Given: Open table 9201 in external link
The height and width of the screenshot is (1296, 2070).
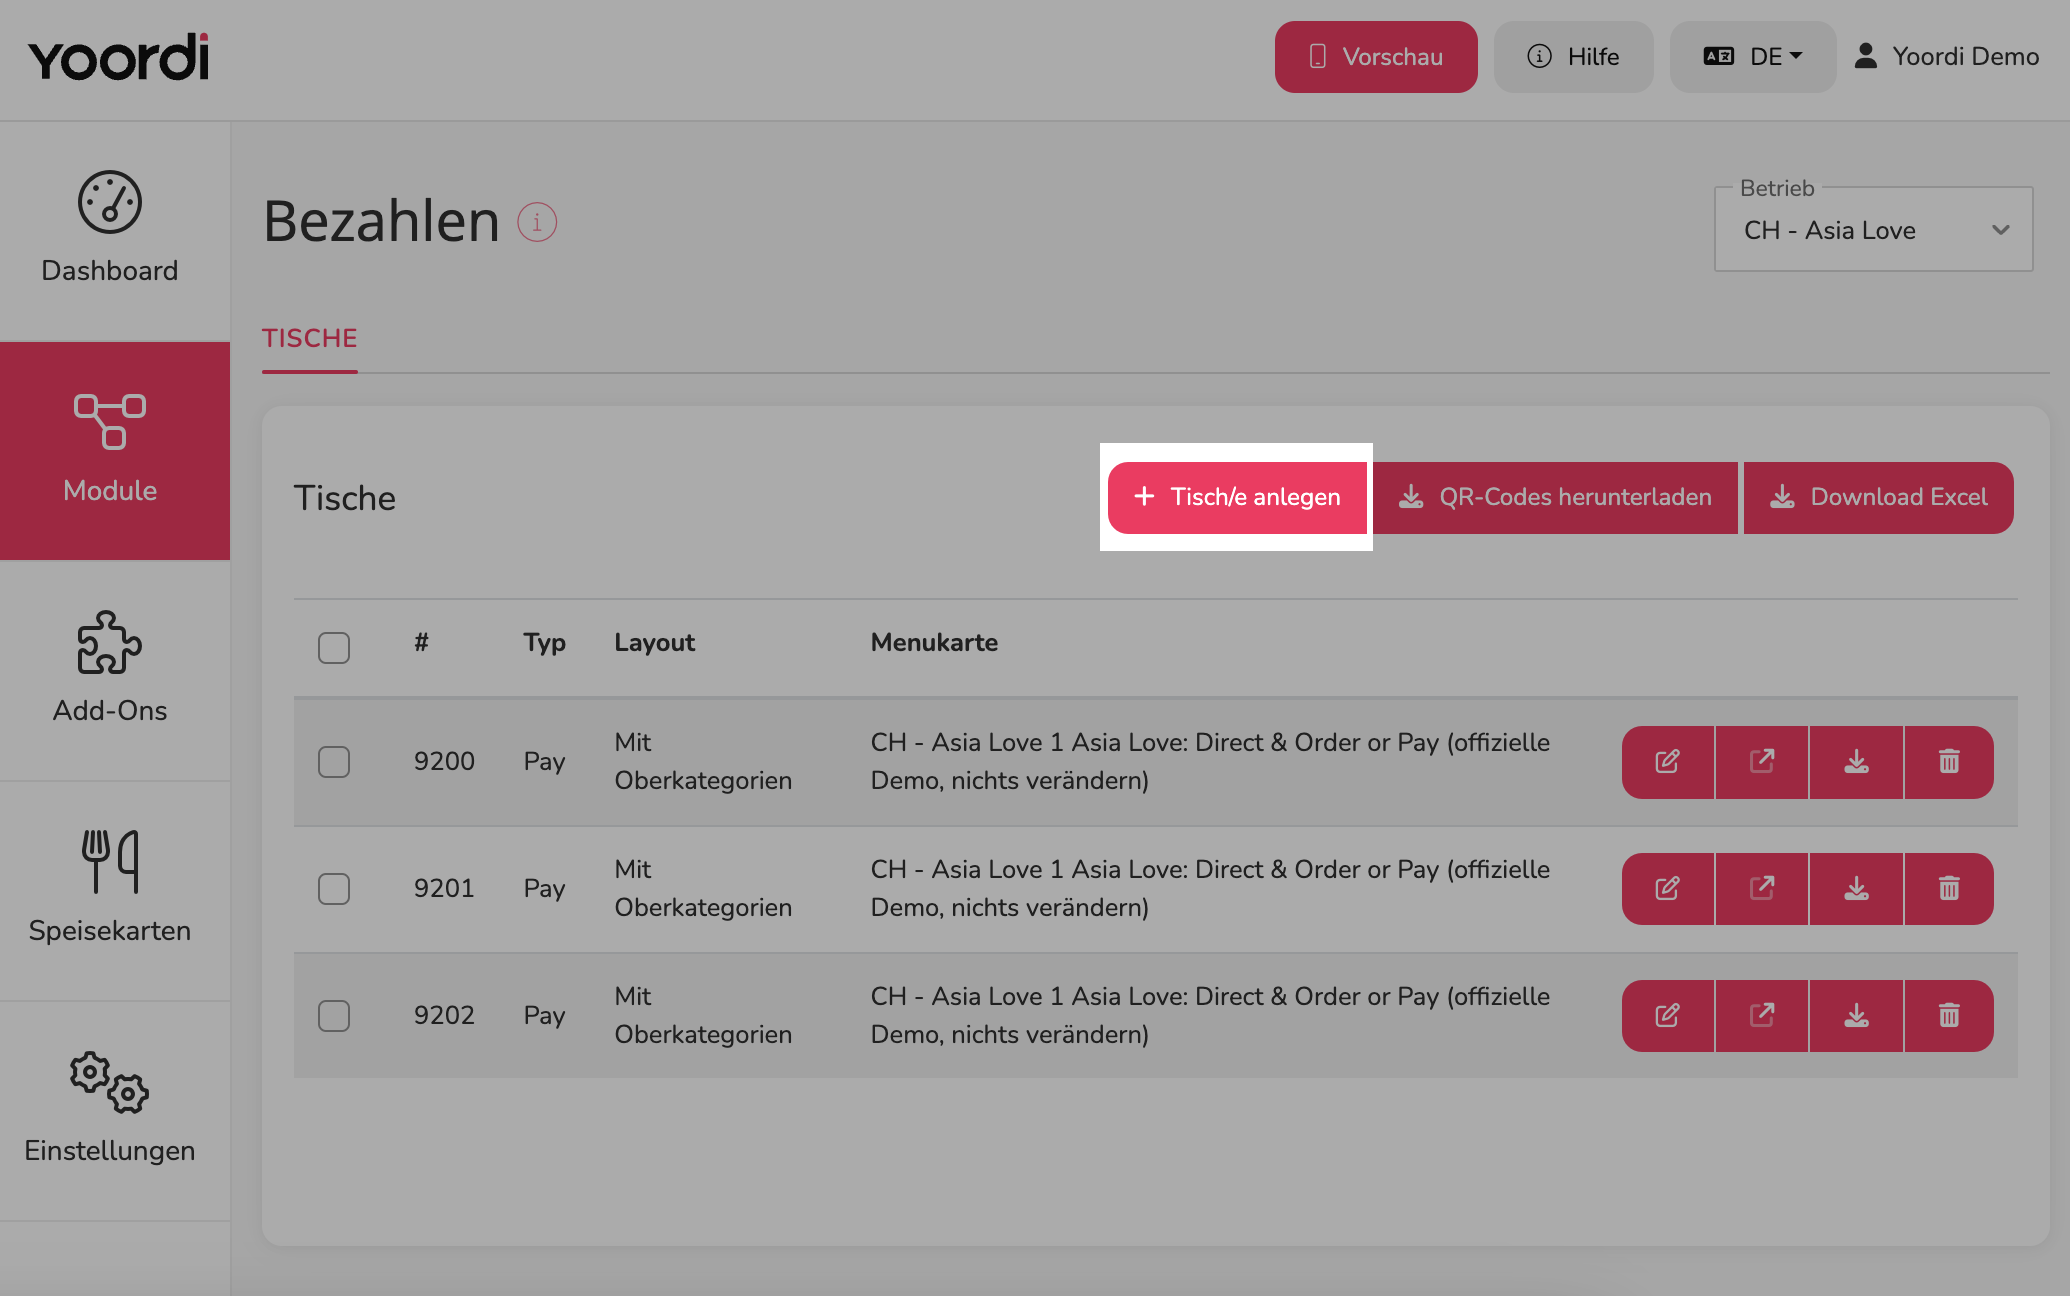Looking at the screenshot, I should 1762,889.
